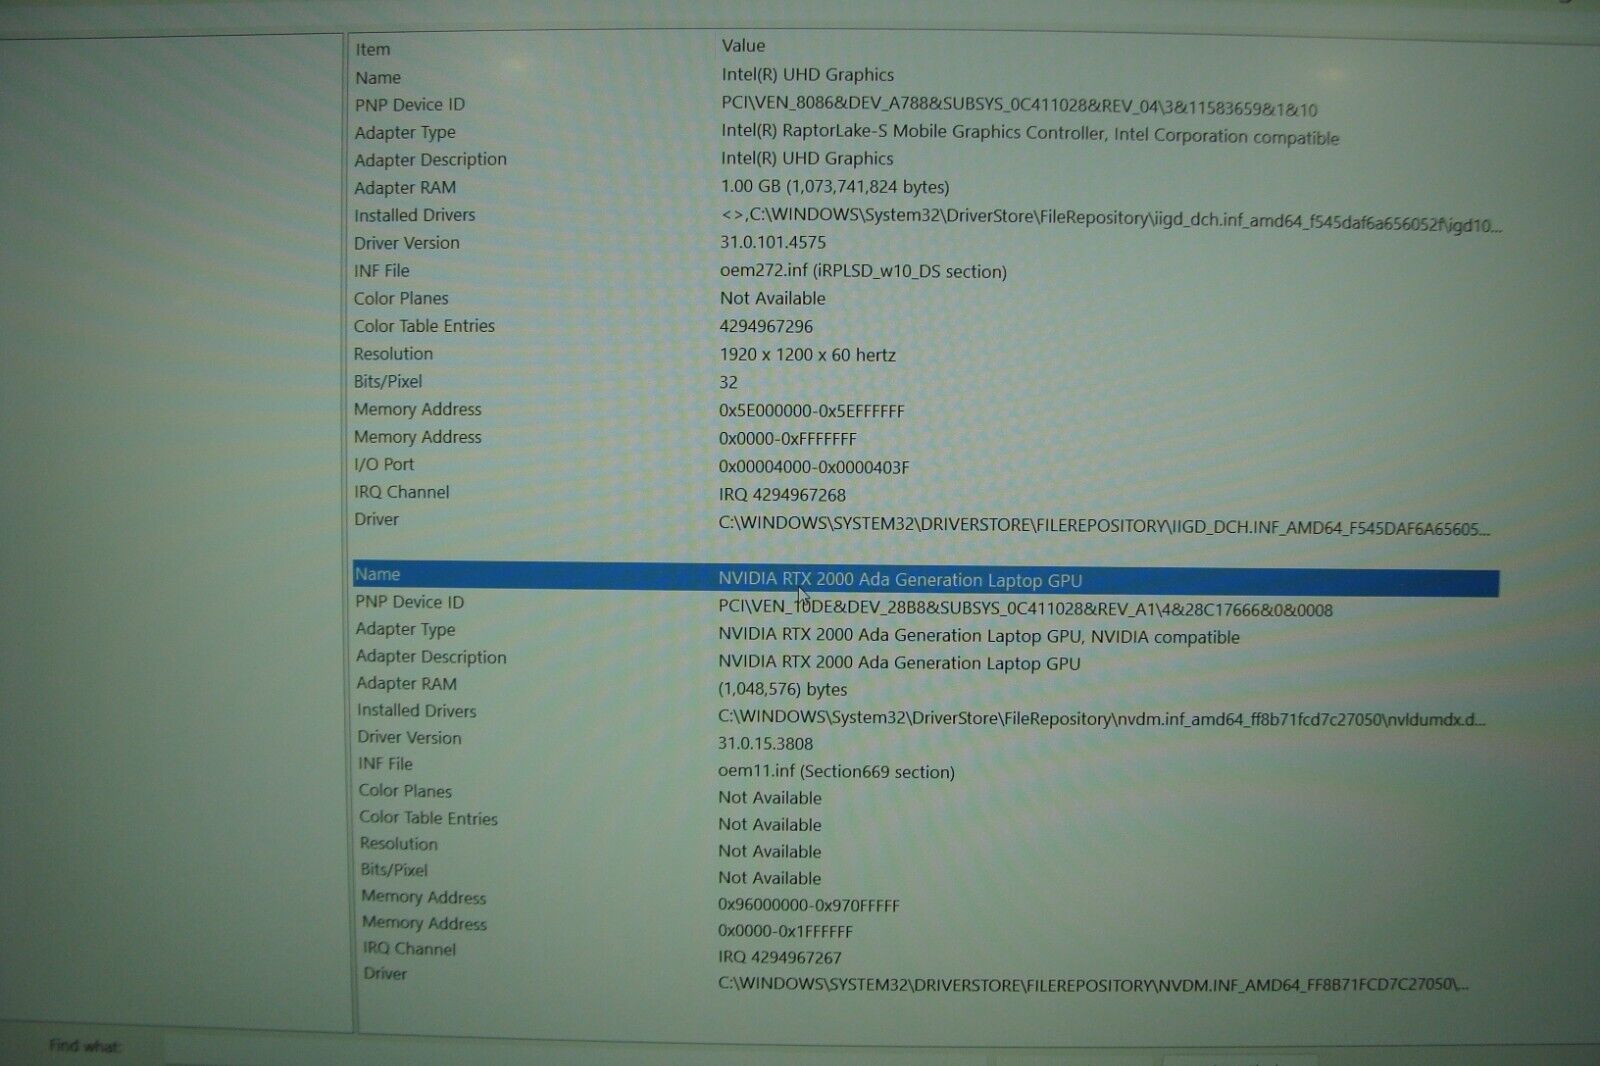Click the "Value" column header

point(743,46)
